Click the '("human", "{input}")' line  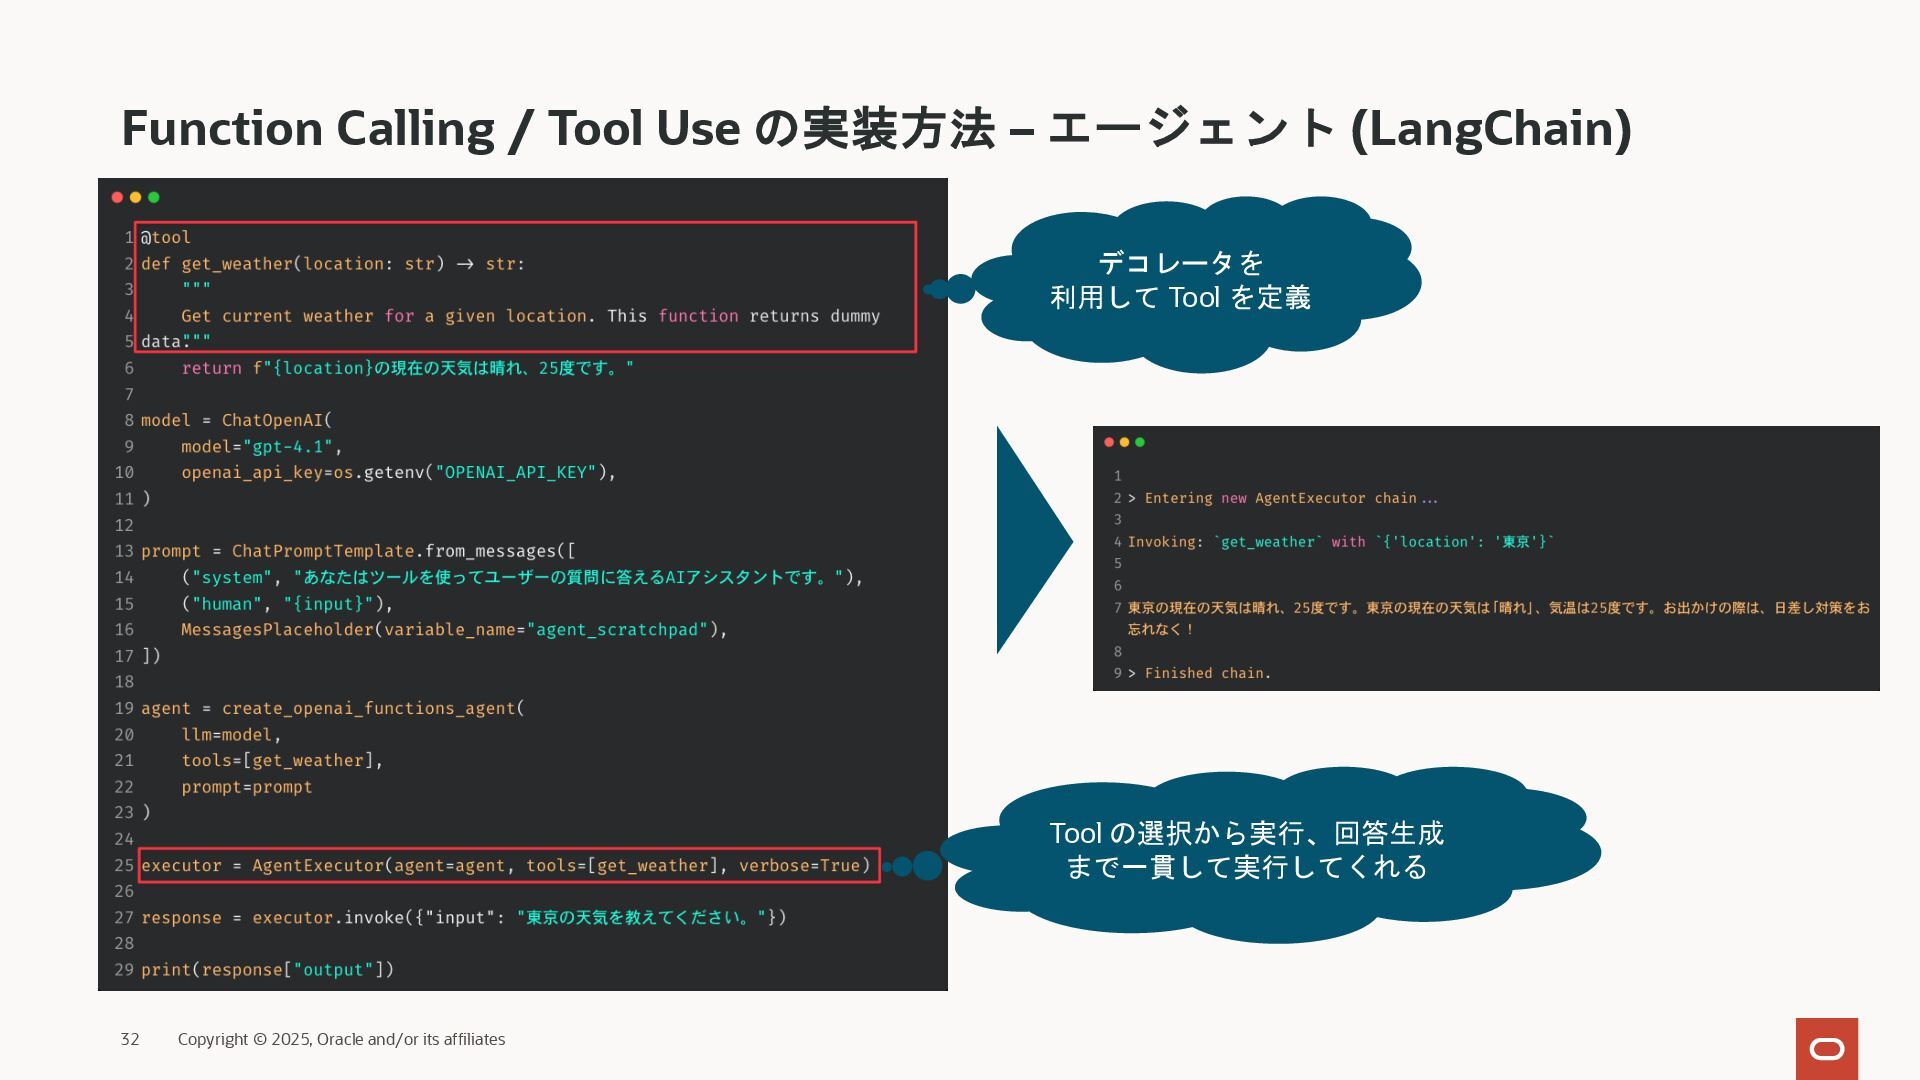pyautogui.click(x=287, y=603)
